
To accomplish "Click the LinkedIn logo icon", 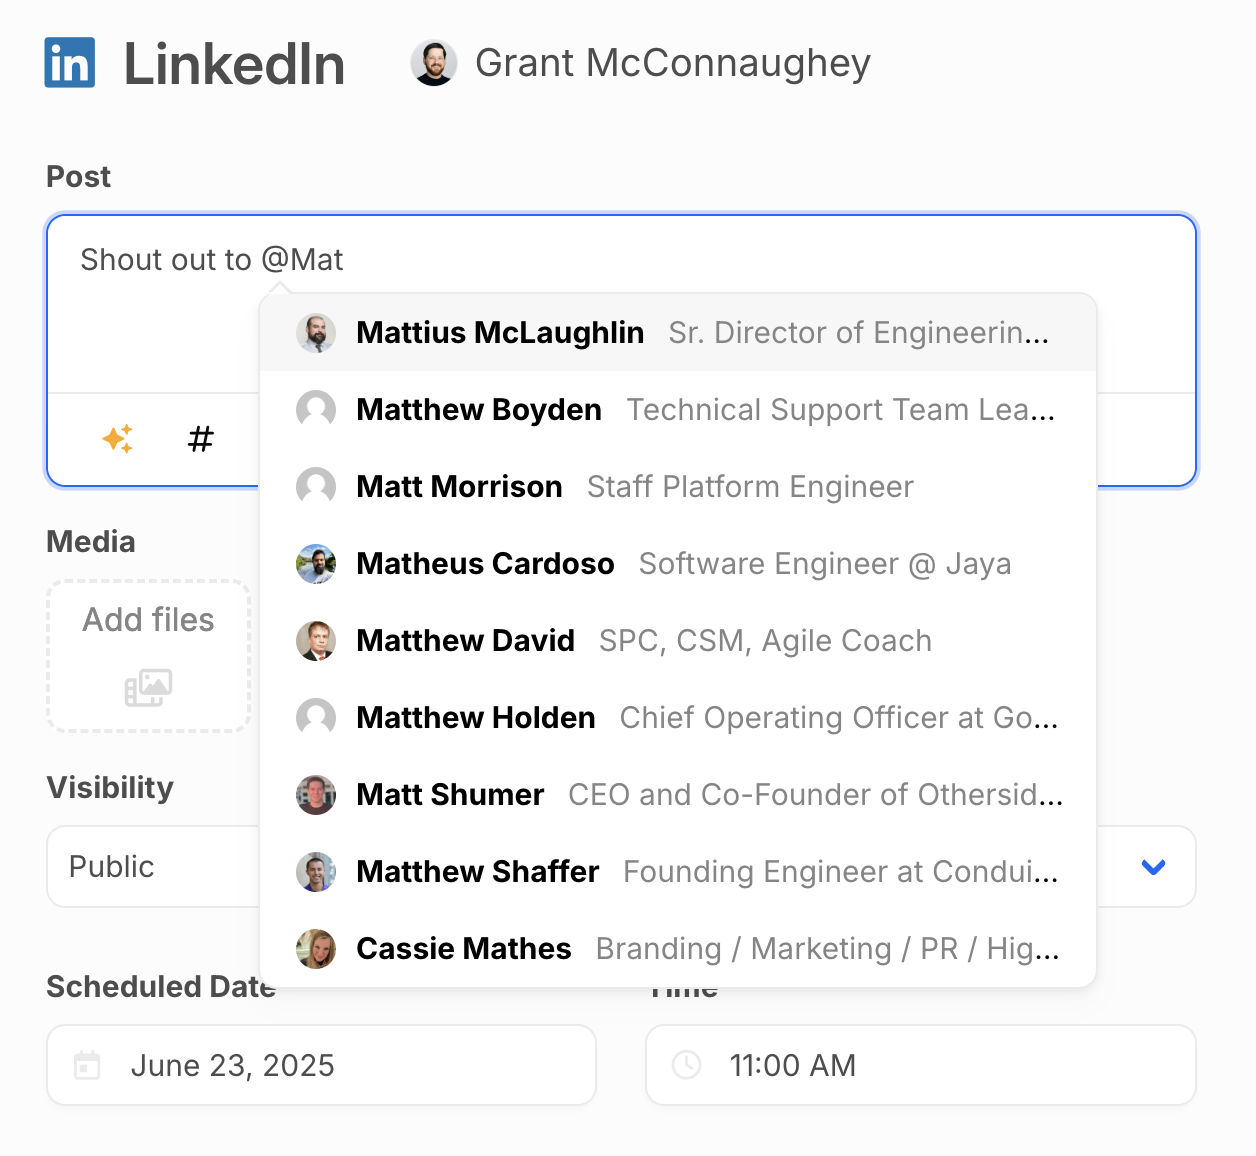I will pyautogui.click(x=70, y=62).
